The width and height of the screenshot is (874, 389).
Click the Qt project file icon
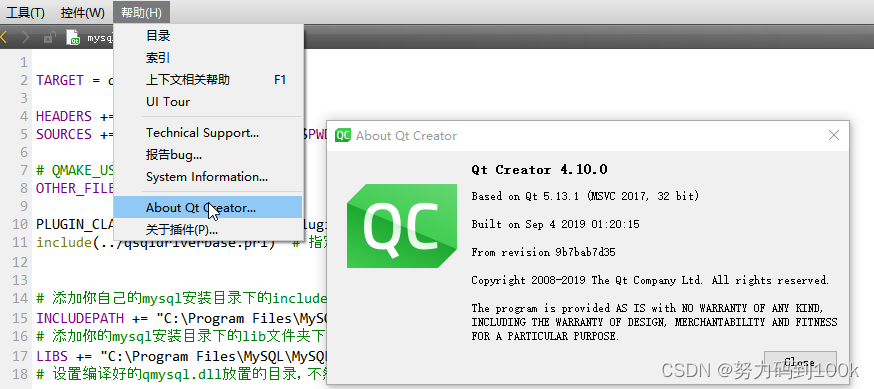click(x=73, y=37)
